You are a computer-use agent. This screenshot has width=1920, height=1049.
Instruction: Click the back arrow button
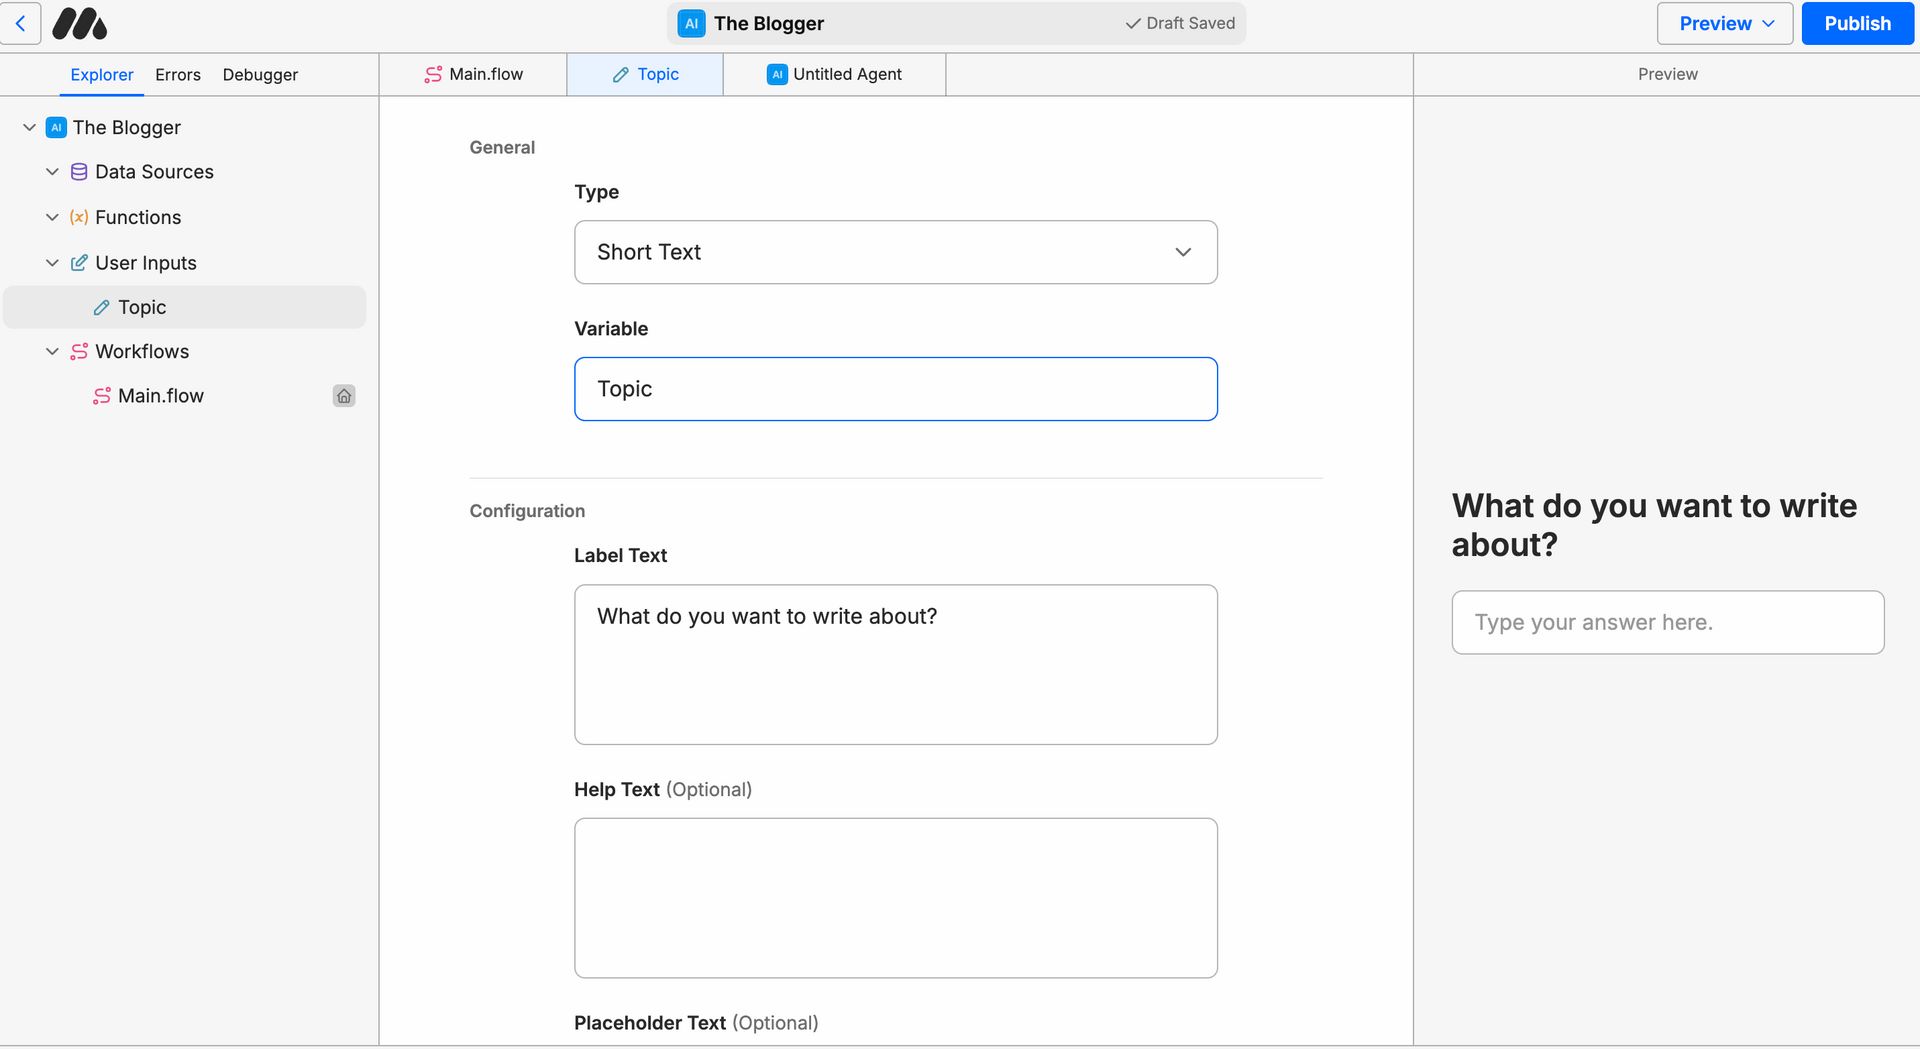(x=20, y=23)
